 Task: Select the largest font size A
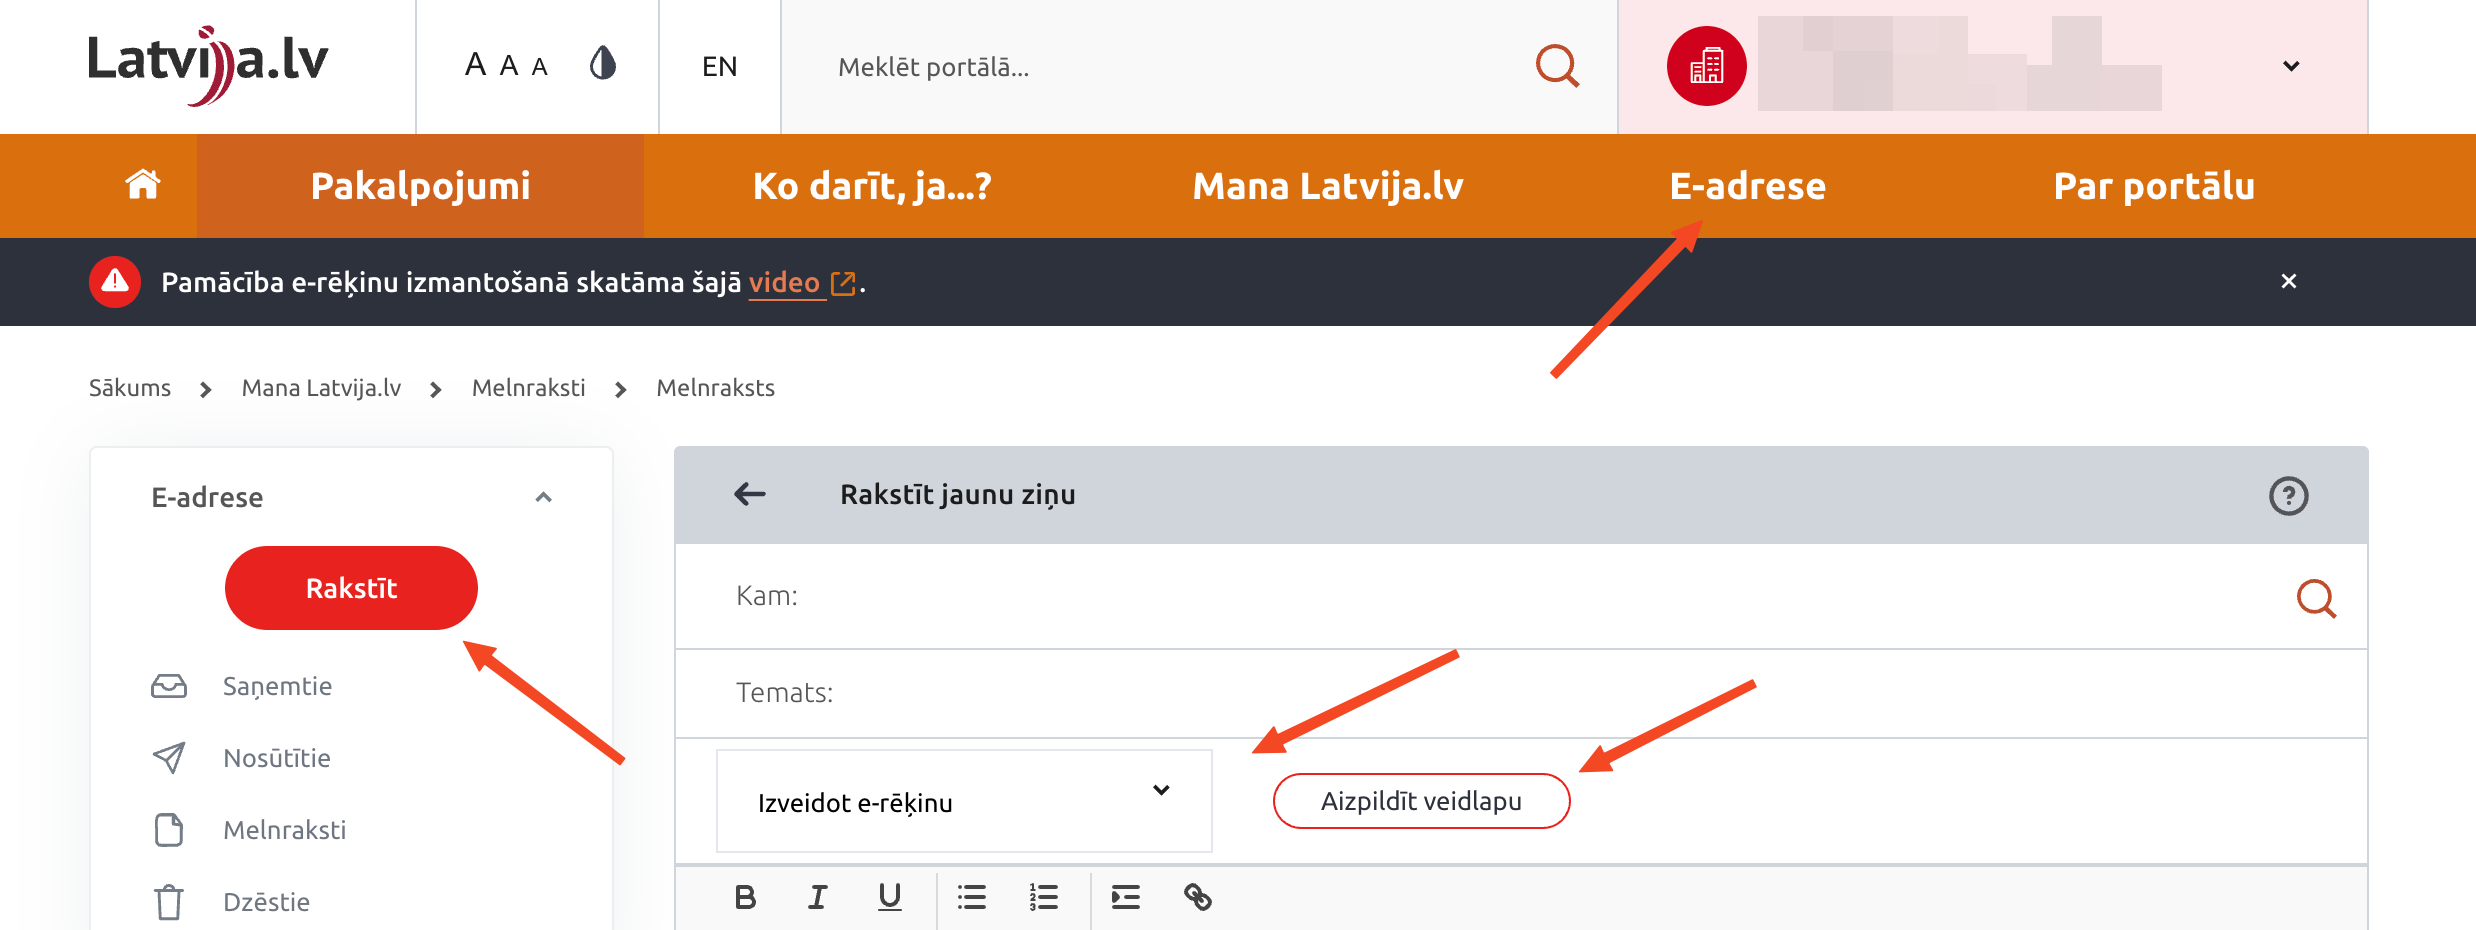coord(475,65)
